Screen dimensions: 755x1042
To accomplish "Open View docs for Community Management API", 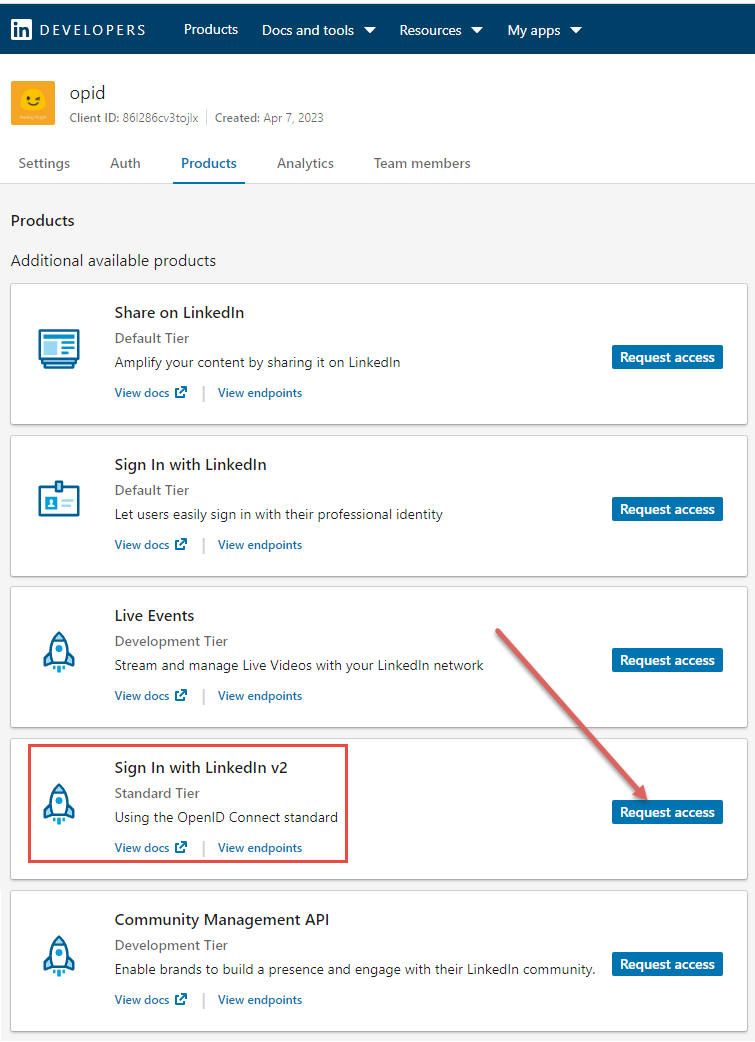I will pos(151,1000).
